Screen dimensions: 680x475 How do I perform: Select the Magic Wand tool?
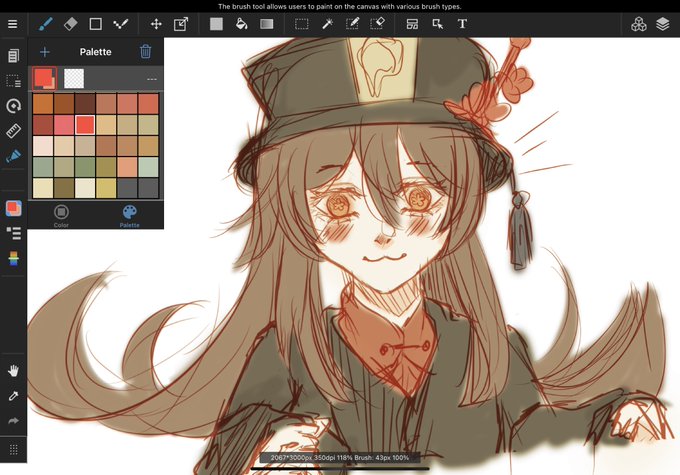tap(327, 24)
